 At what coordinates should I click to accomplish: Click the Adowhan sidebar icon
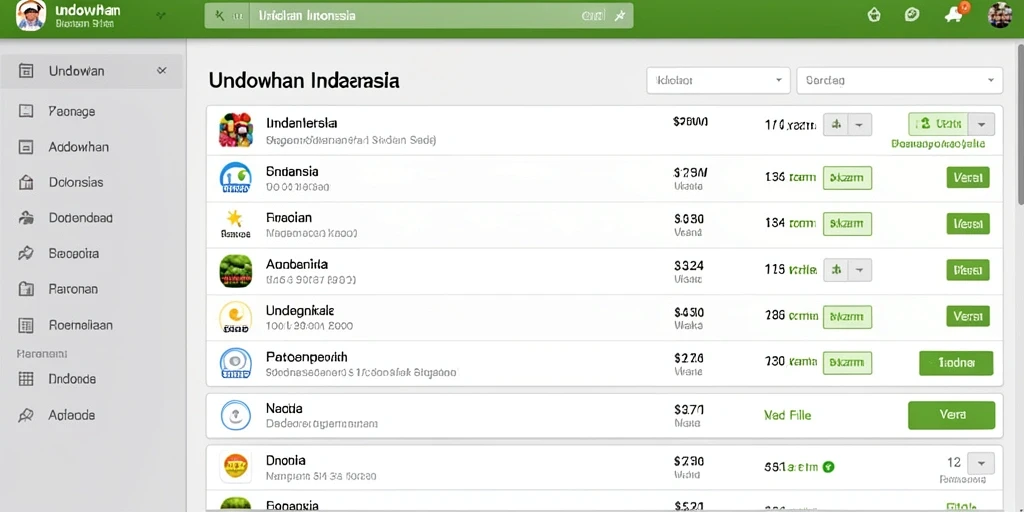(x=26, y=147)
